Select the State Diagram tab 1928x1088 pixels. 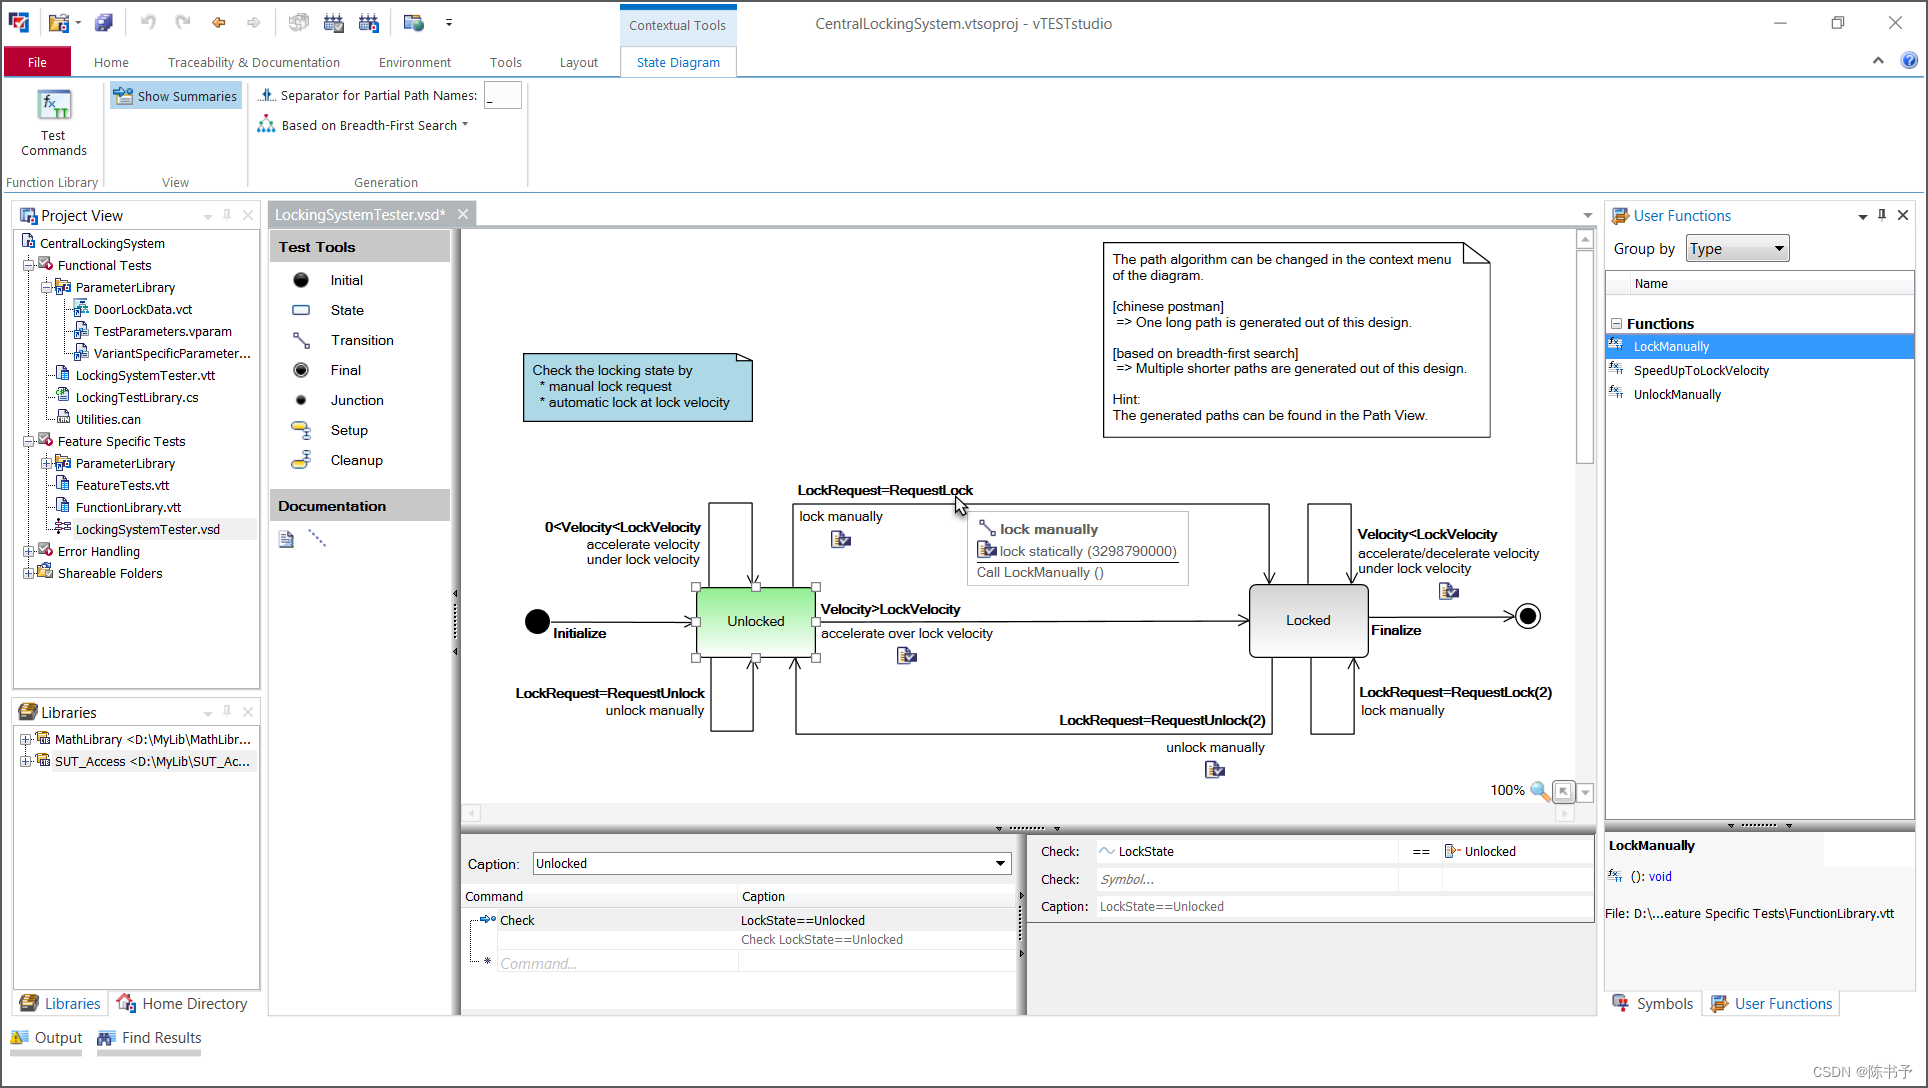679,62
